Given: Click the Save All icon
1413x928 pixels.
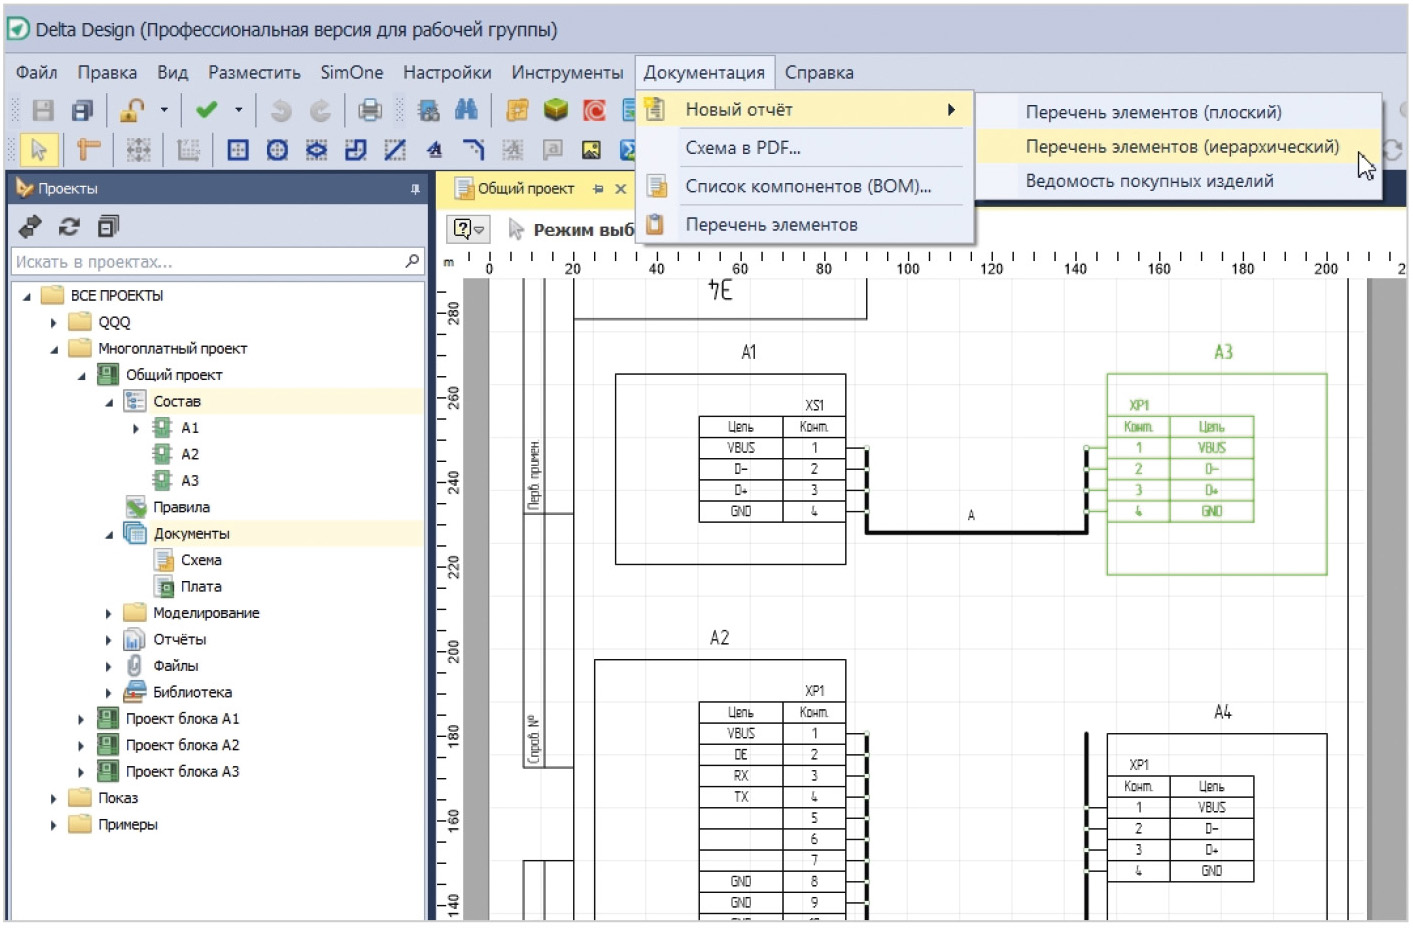Looking at the screenshot, I should click(x=82, y=110).
